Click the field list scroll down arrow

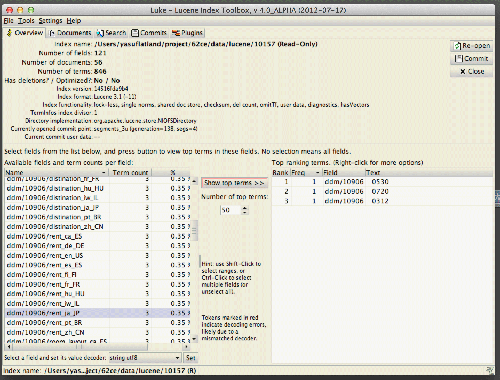tap(194, 339)
